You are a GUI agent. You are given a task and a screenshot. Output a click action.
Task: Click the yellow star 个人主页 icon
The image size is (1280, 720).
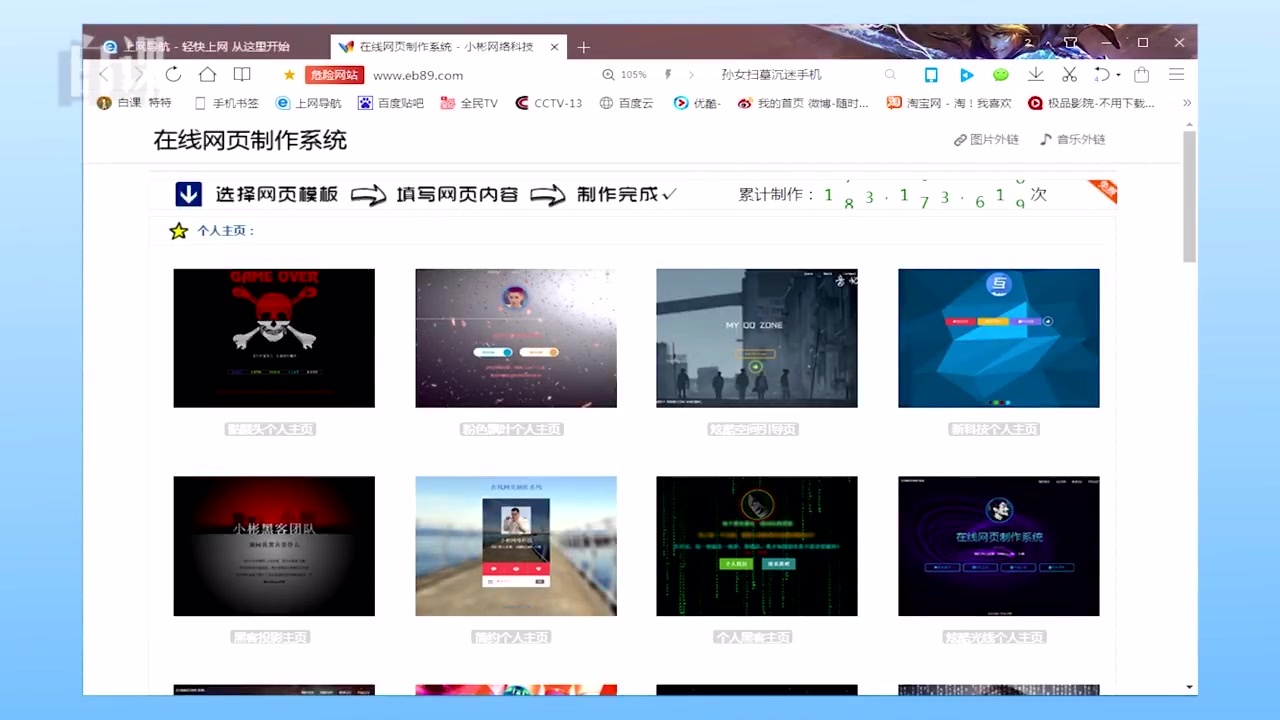coord(179,231)
